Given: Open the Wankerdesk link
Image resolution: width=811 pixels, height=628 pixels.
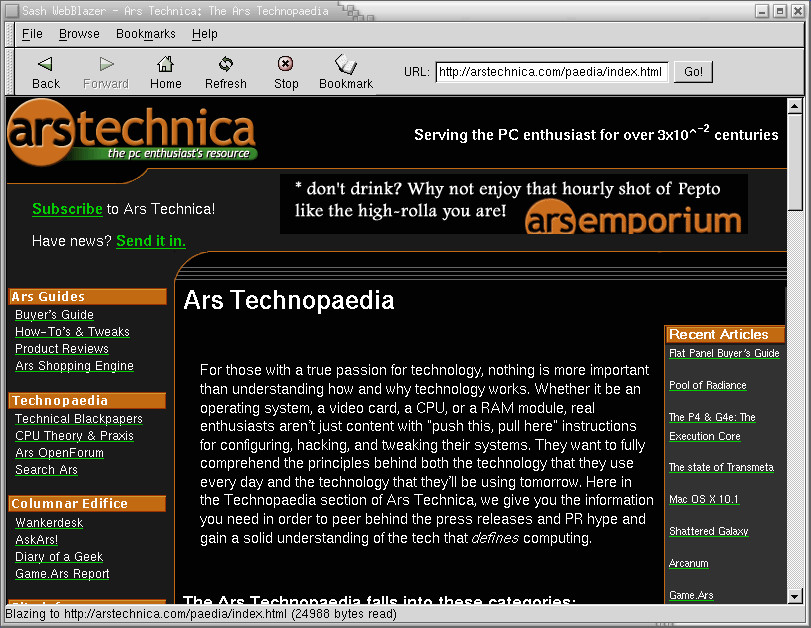Looking at the screenshot, I should [x=49, y=523].
